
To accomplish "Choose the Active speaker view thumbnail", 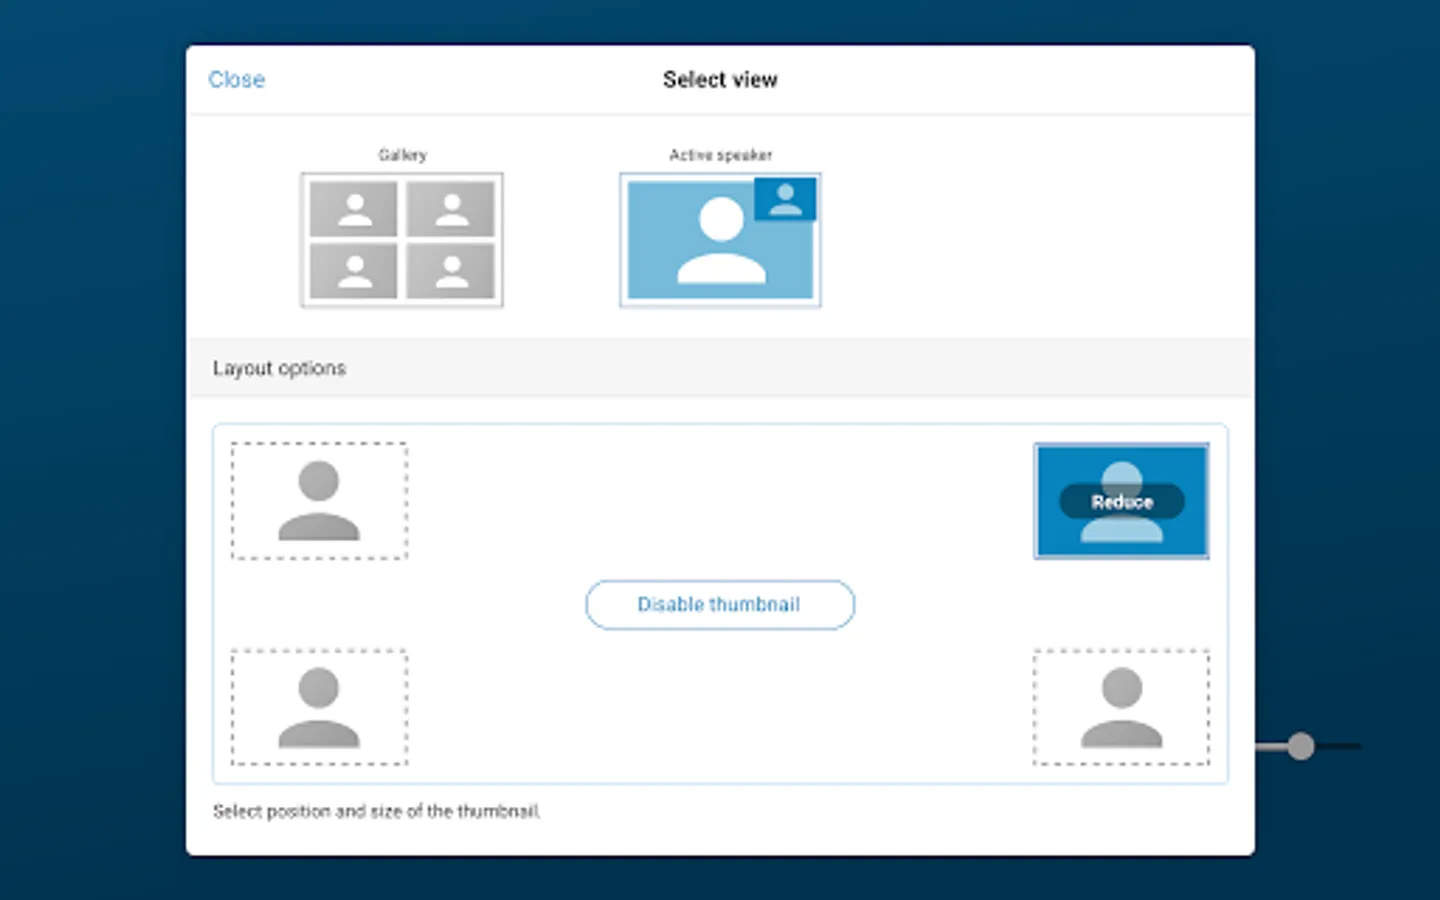I will (720, 240).
